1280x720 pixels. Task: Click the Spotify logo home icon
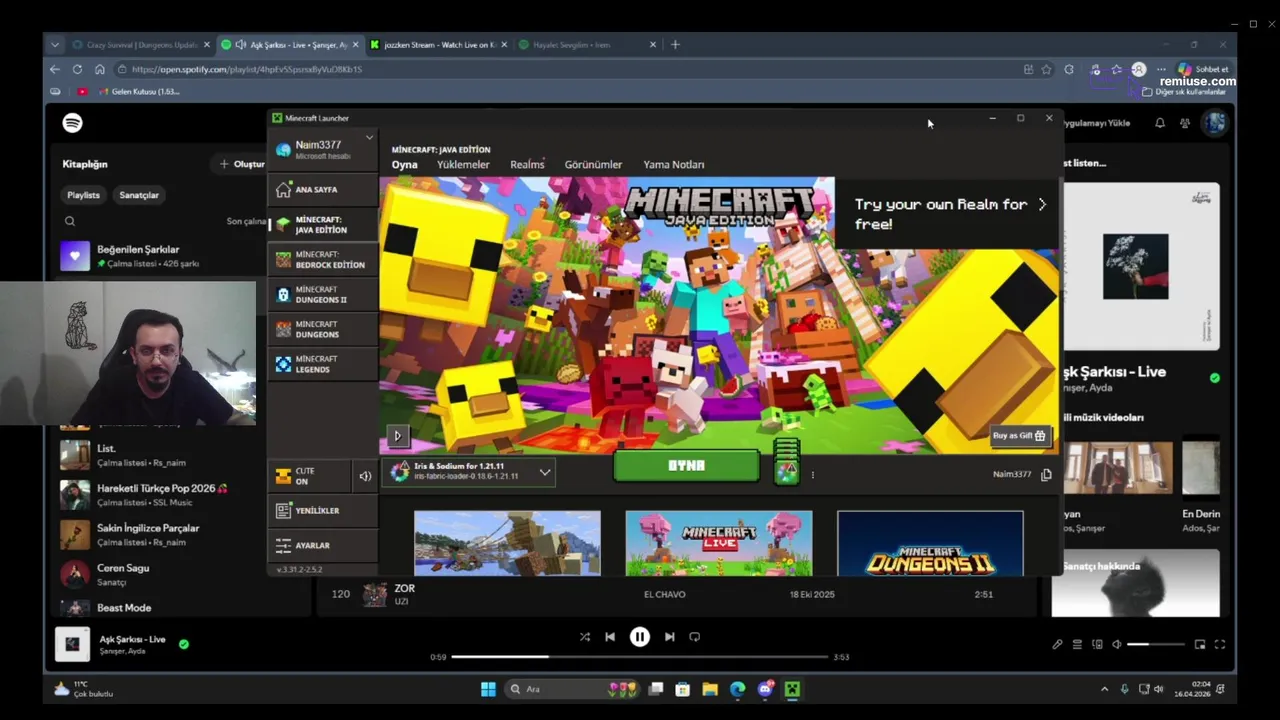72,123
